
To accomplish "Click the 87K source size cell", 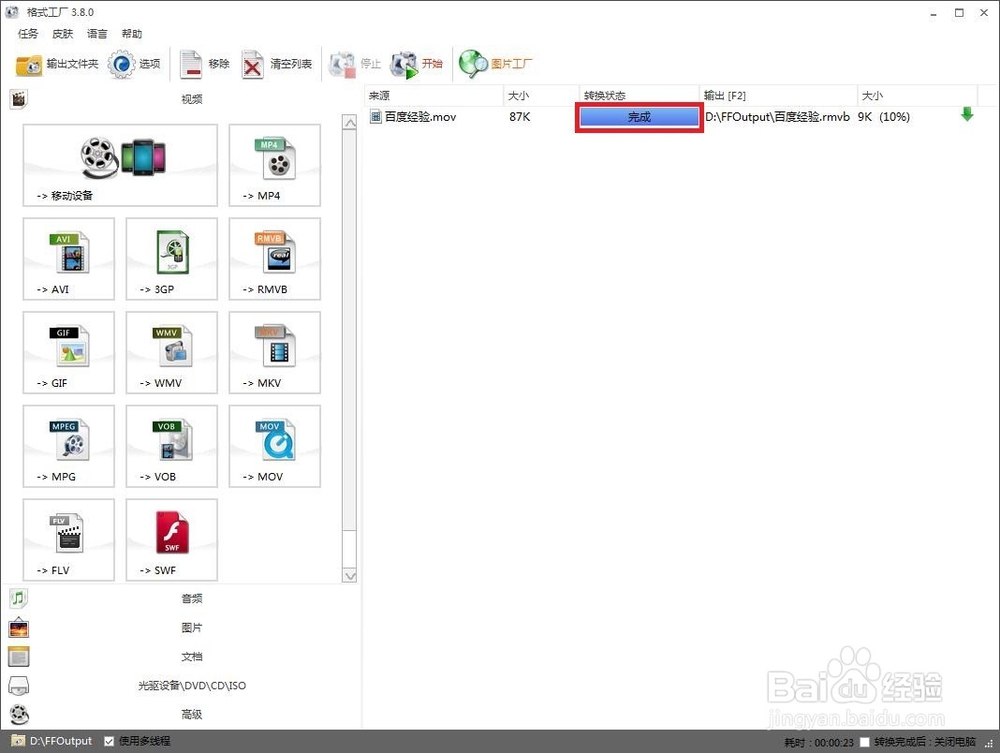I will tap(520, 117).
